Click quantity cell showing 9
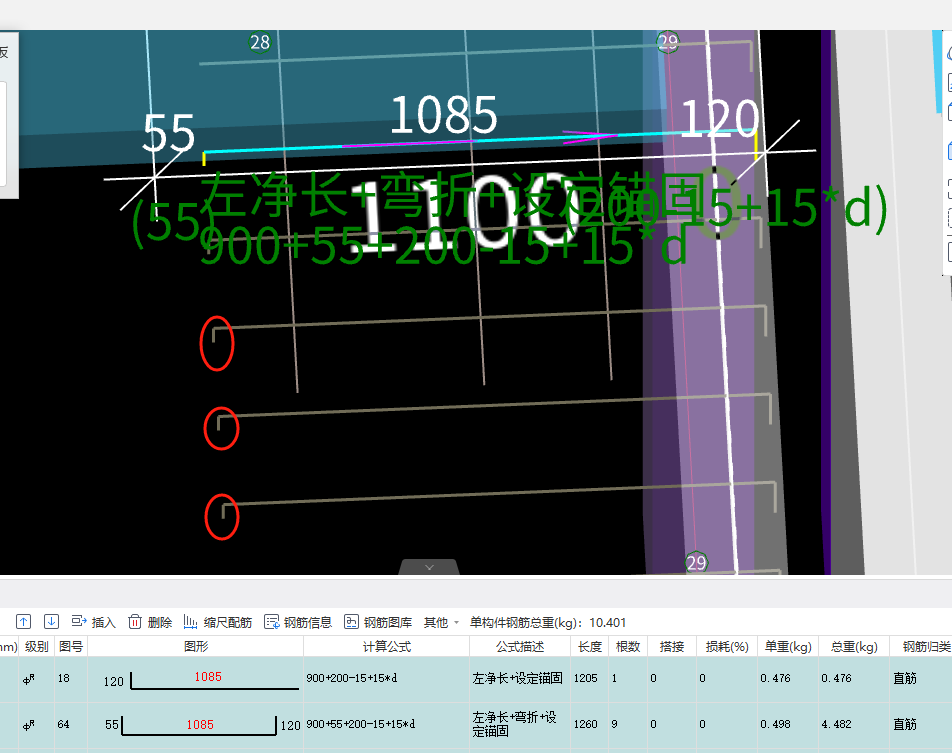Image resolution: width=952 pixels, height=753 pixels. [628, 724]
